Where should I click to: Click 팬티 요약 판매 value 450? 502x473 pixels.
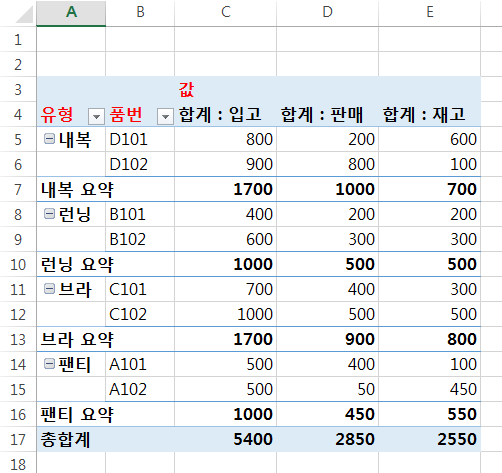360,414
